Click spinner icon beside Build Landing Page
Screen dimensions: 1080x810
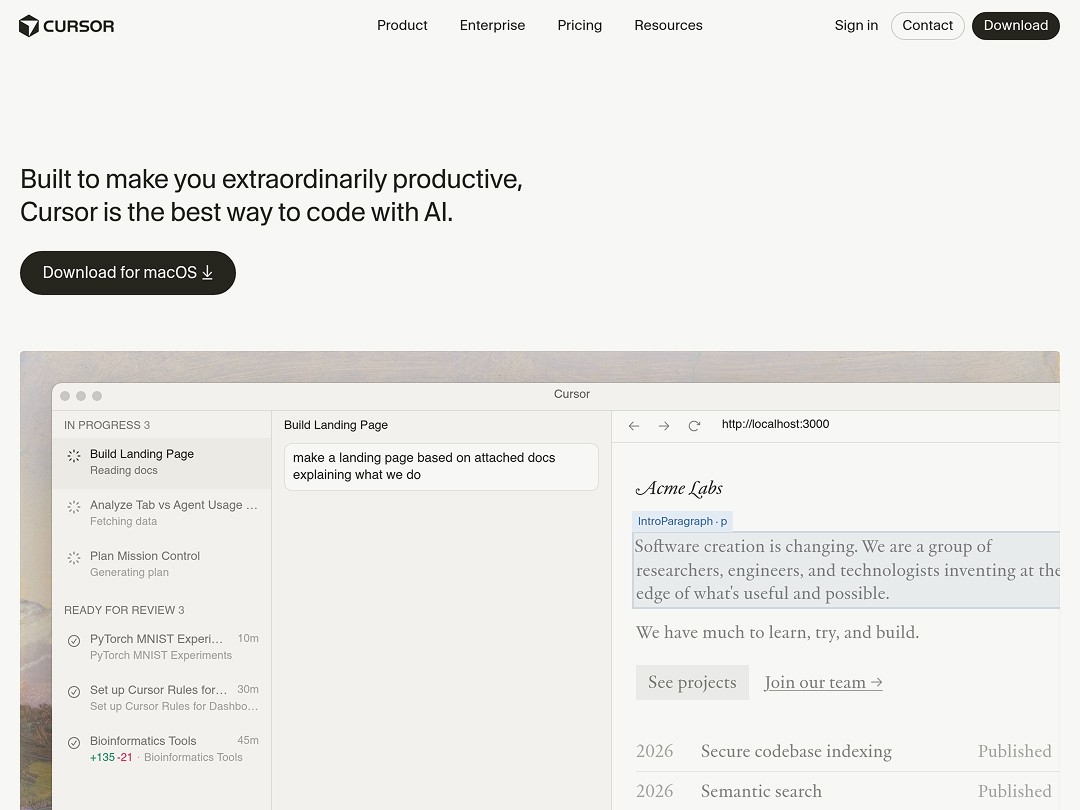pyautogui.click(x=74, y=455)
